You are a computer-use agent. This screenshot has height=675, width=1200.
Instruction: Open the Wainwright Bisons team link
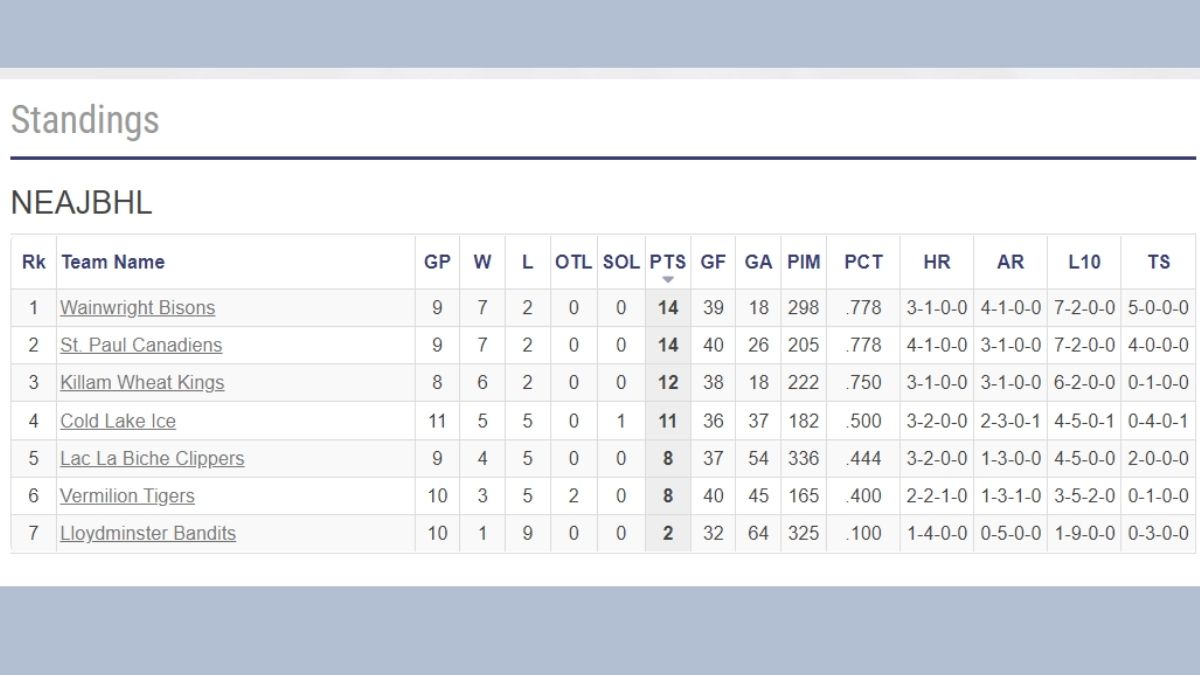tap(137, 308)
